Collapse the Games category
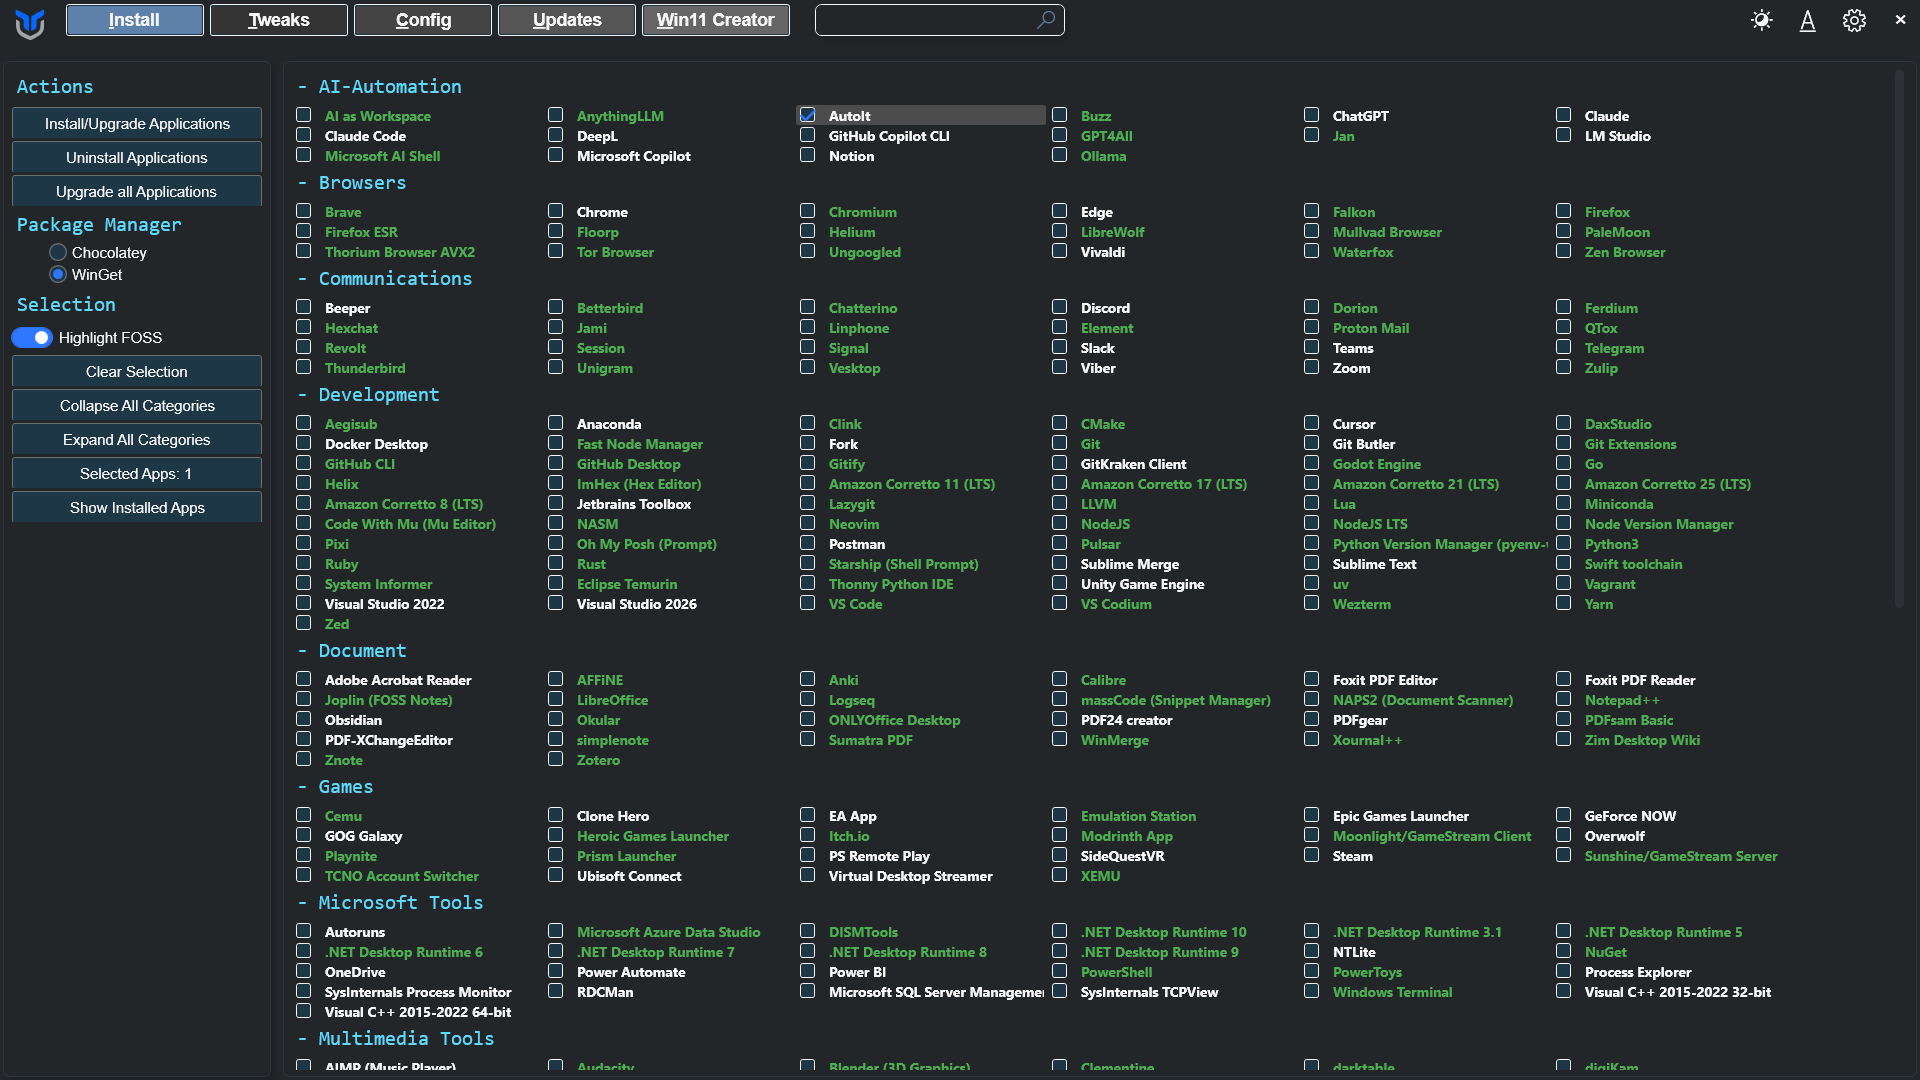Image resolution: width=1920 pixels, height=1080 pixels. (x=335, y=787)
